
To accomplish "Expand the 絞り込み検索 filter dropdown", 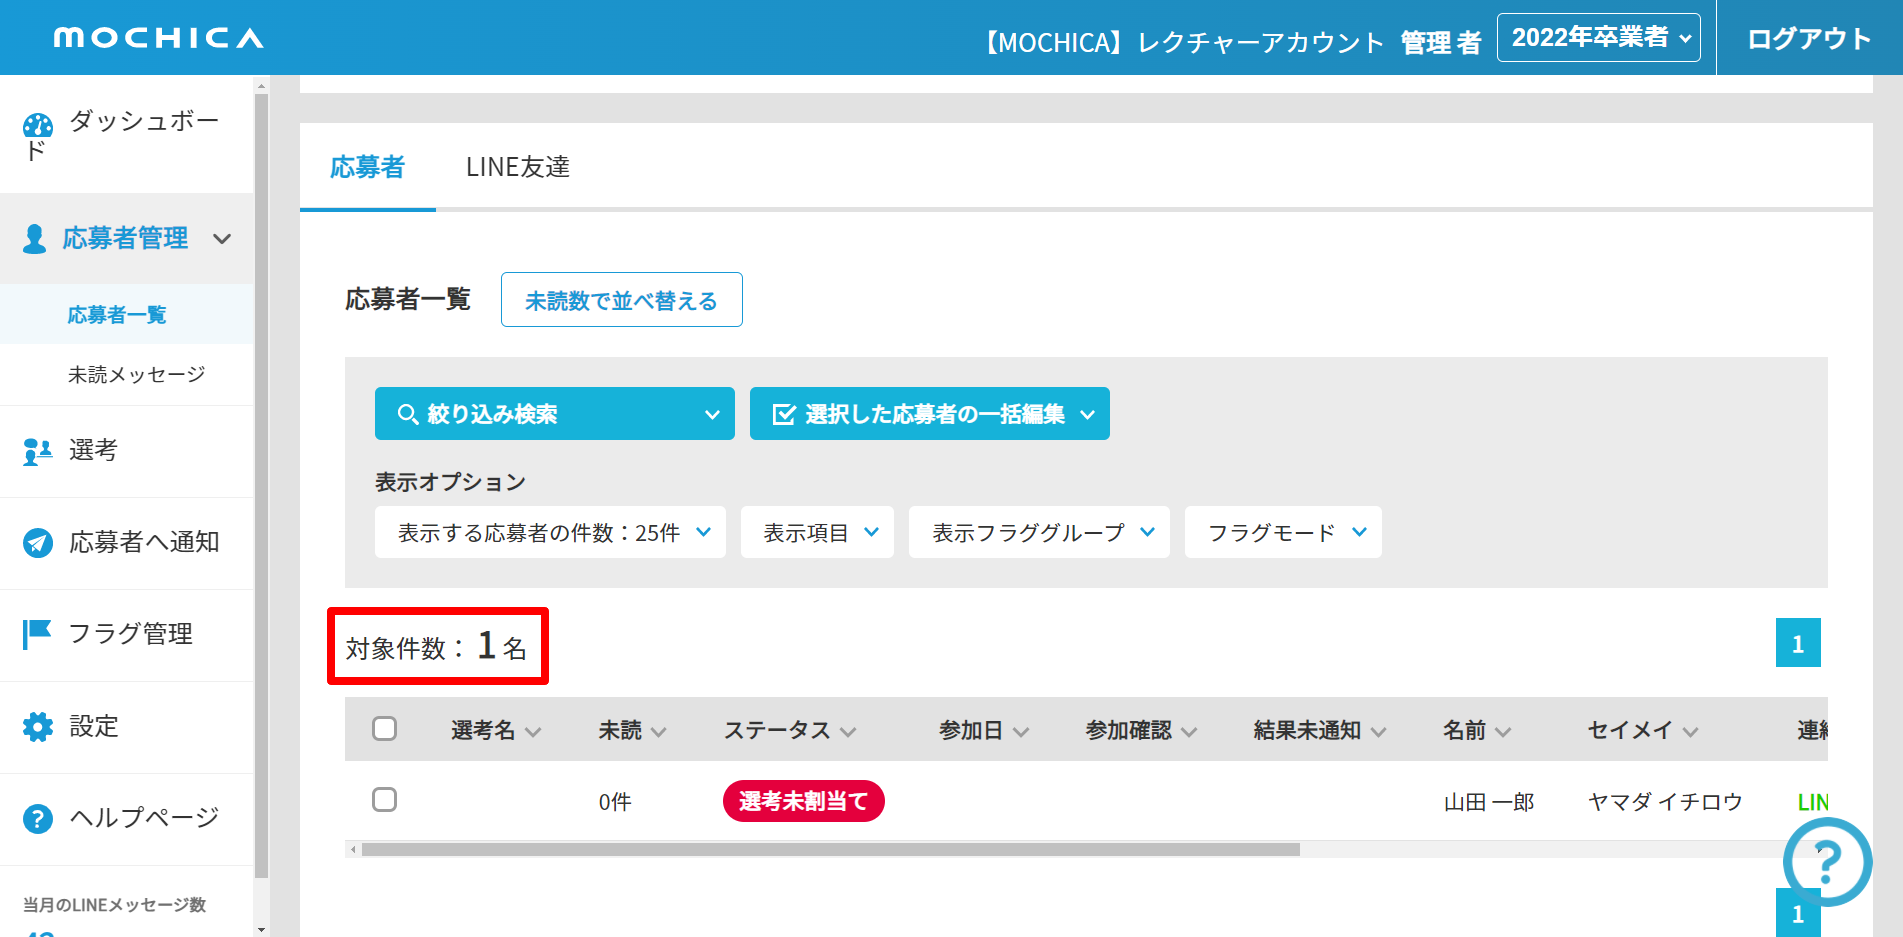I will click(554, 414).
